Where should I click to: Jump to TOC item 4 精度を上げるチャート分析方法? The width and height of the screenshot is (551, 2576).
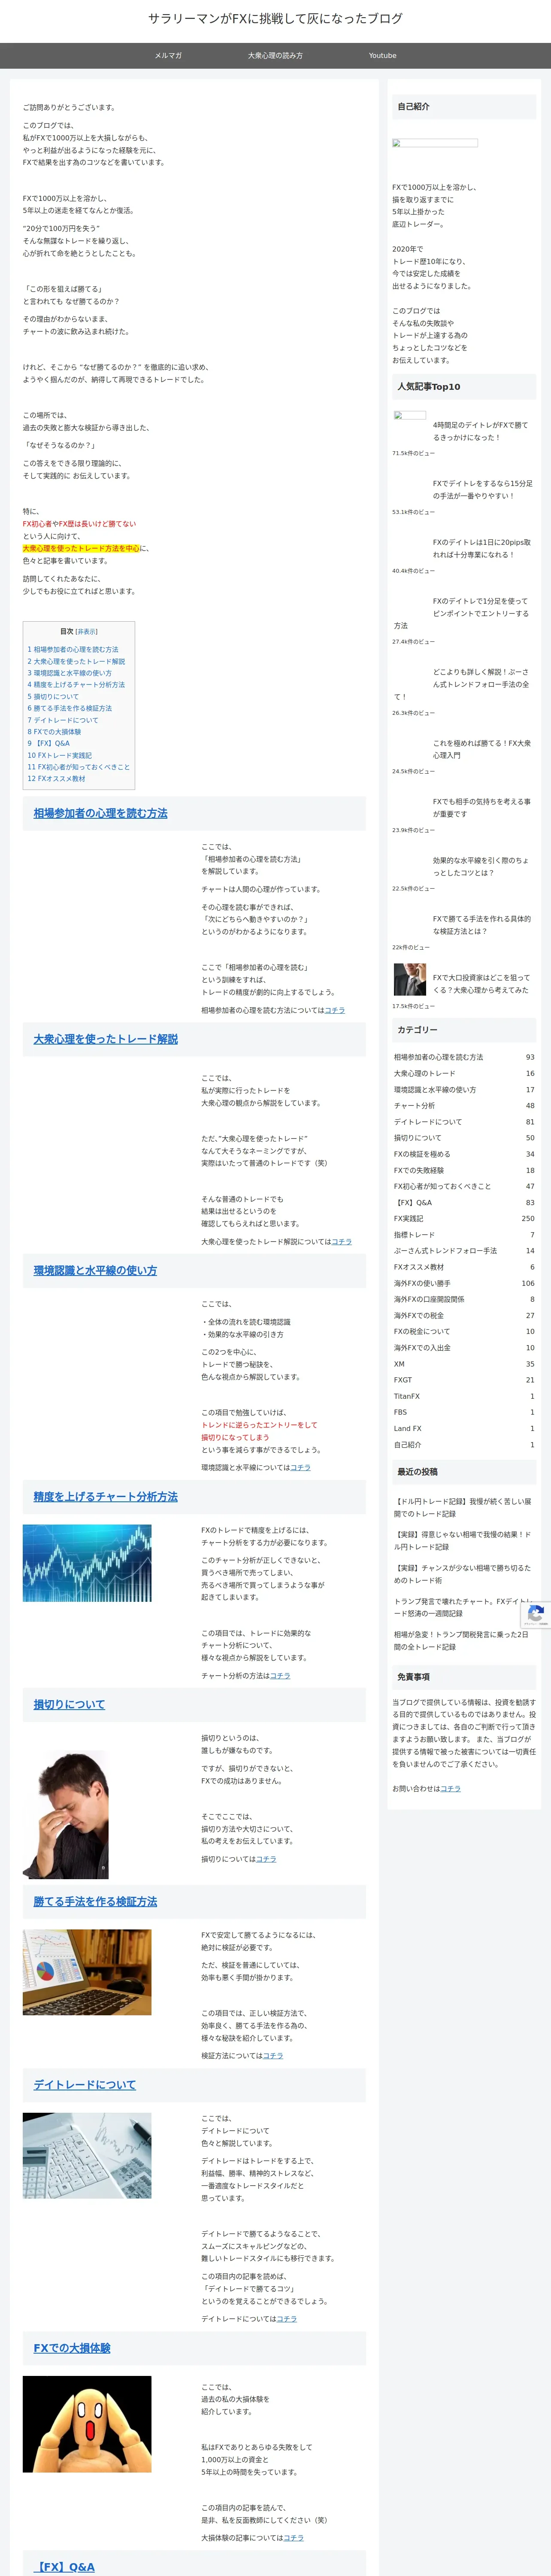point(76,685)
